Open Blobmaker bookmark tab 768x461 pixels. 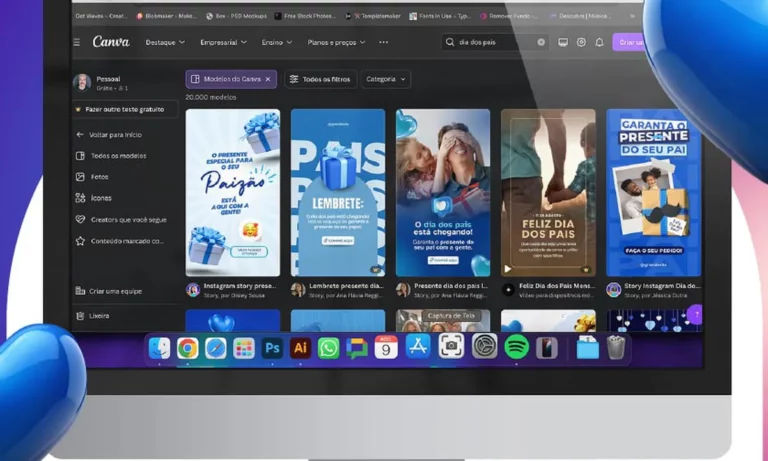pyautogui.click(x=168, y=16)
